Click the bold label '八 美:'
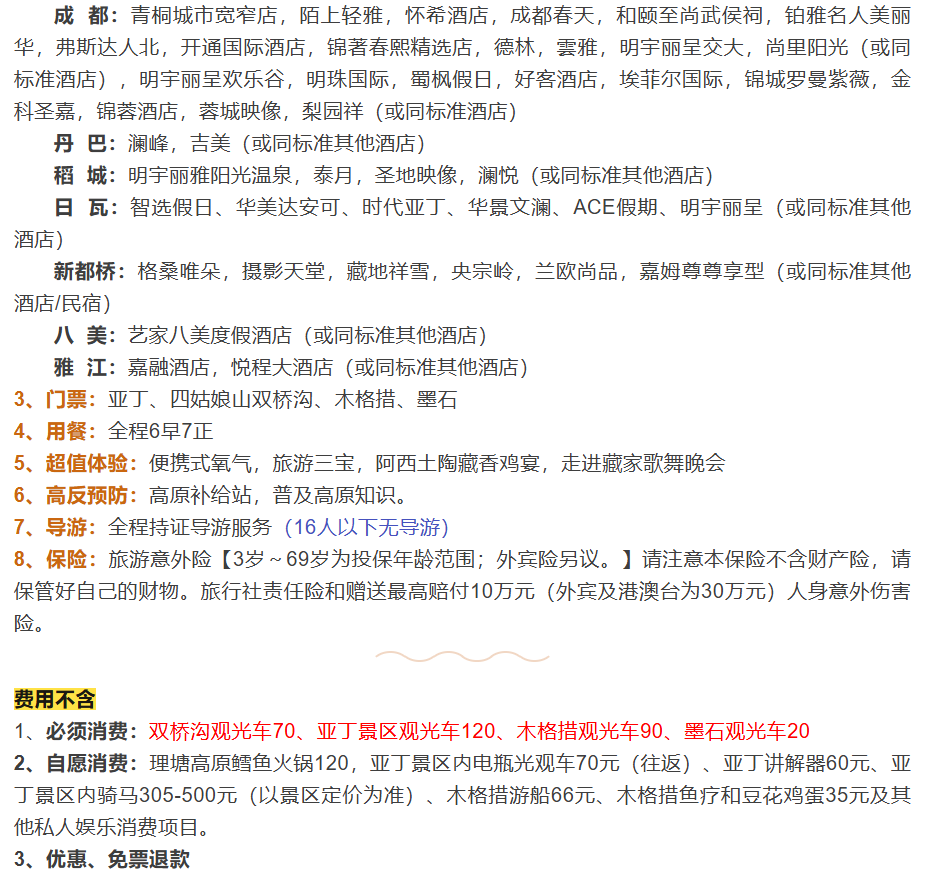The height and width of the screenshot is (877, 926). click(x=85, y=335)
